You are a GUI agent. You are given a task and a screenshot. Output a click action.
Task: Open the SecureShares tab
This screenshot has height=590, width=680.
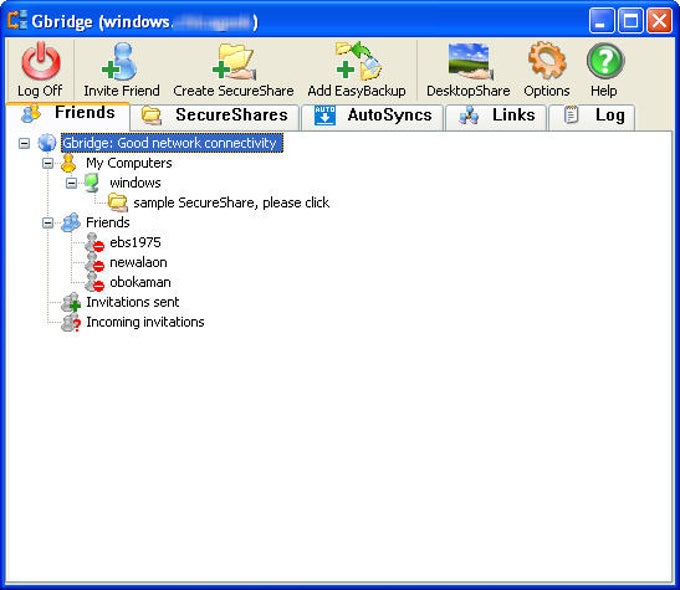pos(215,116)
